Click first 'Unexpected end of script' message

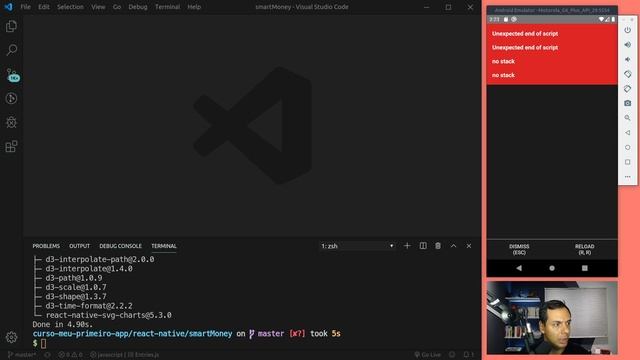525,33
